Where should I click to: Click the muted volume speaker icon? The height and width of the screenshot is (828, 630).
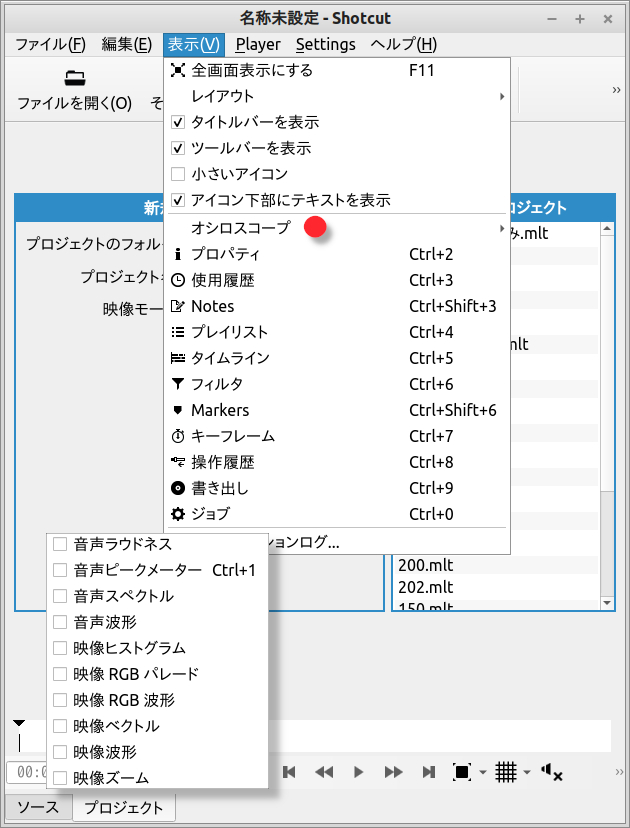click(551, 772)
